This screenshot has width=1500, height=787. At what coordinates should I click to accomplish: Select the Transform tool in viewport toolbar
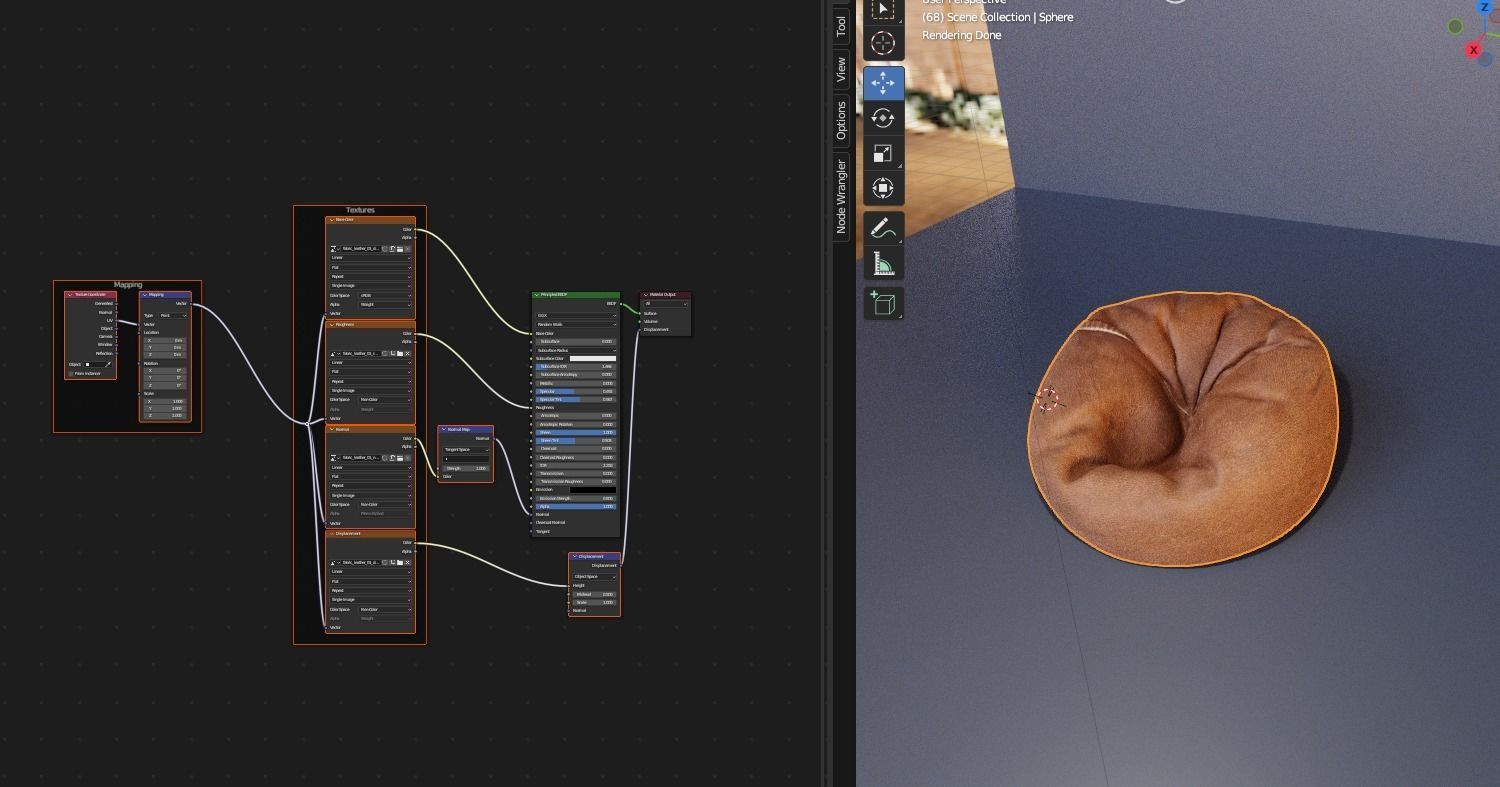click(x=883, y=187)
